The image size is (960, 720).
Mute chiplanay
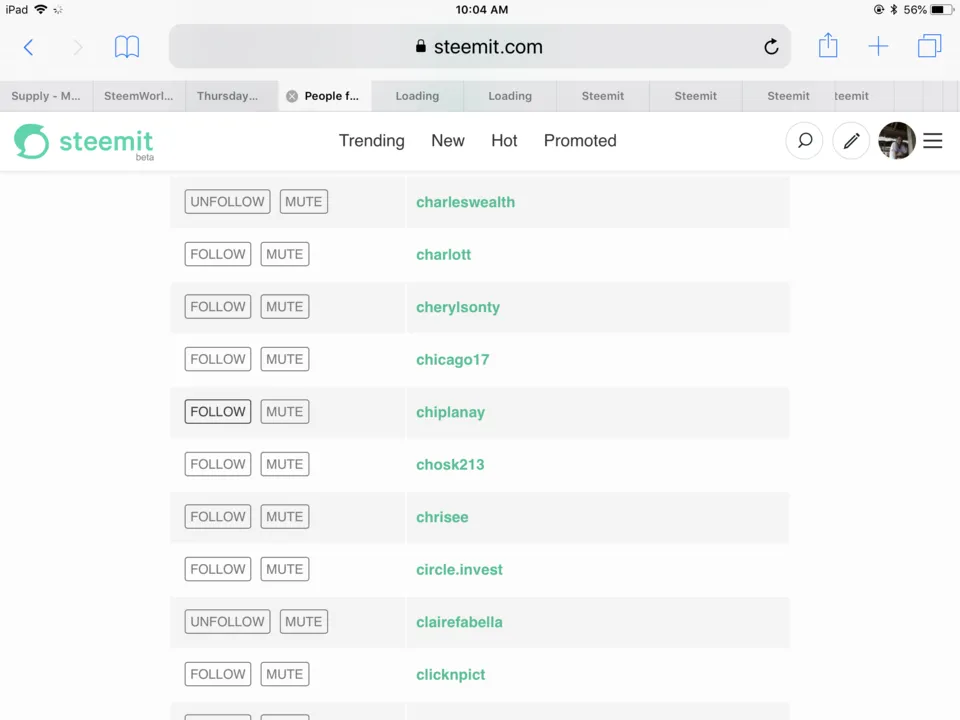tap(285, 411)
